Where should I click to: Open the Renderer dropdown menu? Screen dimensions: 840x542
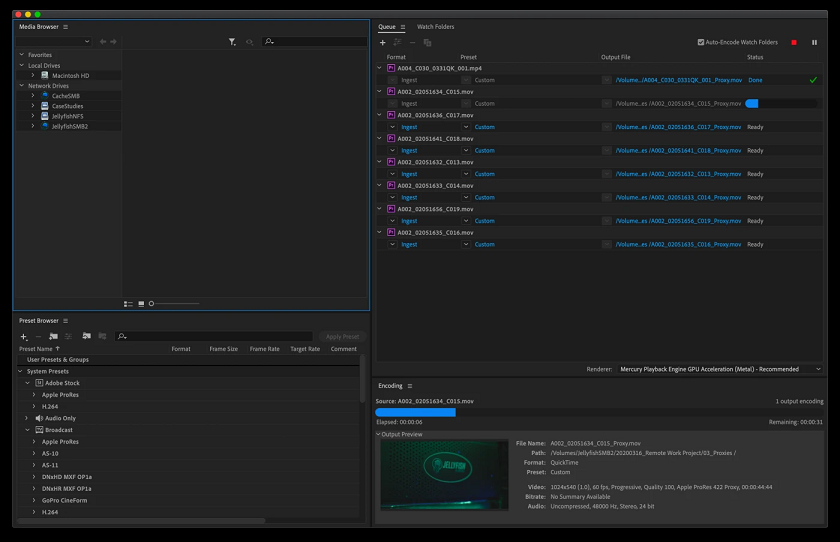[x=718, y=369]
